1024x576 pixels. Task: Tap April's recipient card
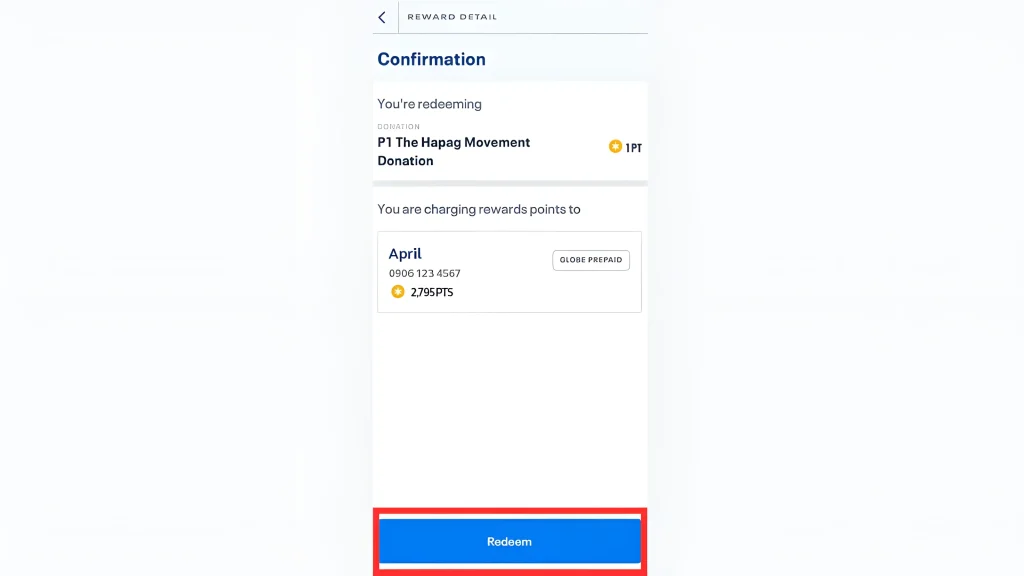509,271
